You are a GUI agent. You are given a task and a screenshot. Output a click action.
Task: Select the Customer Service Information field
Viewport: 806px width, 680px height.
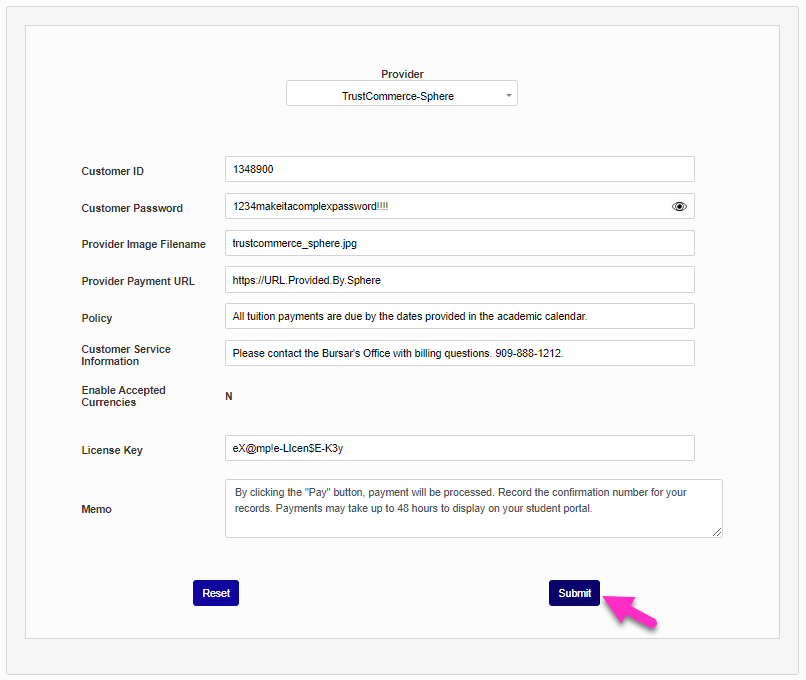click(x=460, y=353)
